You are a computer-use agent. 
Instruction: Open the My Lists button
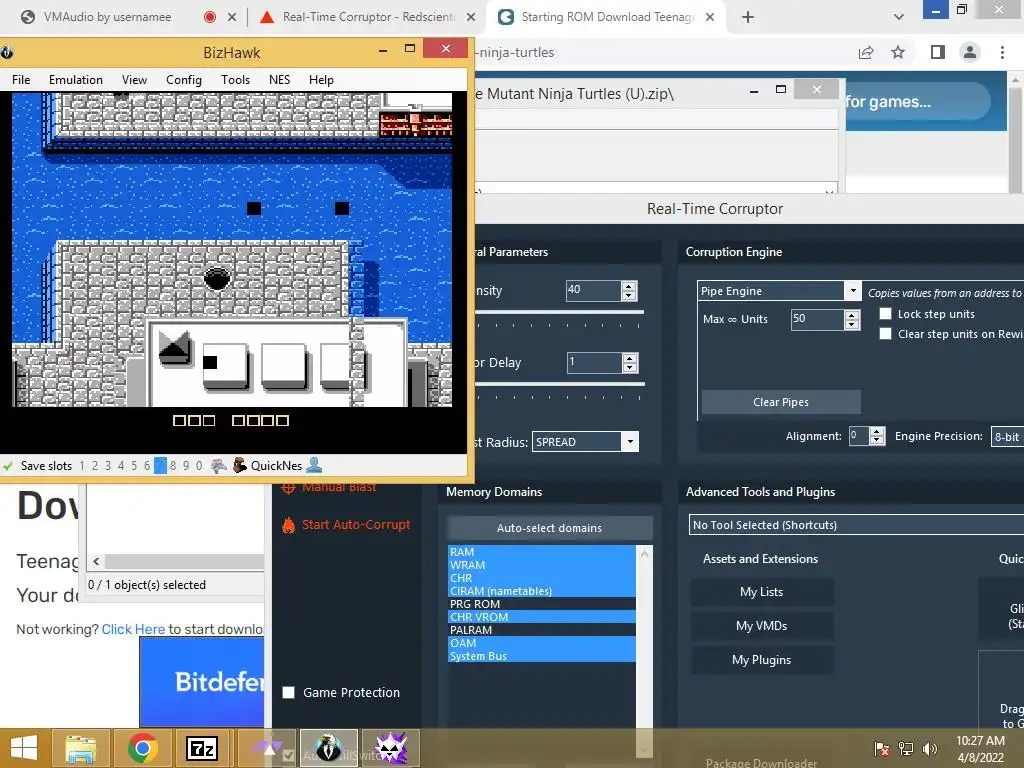click(x=761, y=592)
